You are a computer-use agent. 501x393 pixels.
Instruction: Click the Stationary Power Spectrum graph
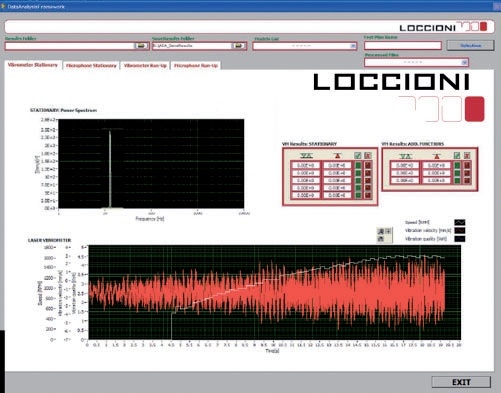click(x=151, y=164)
